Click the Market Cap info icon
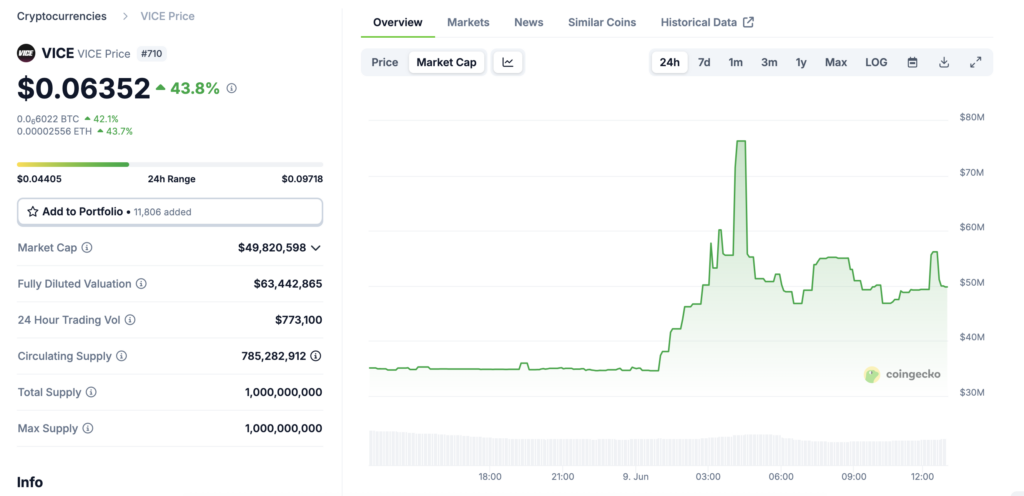Screen dimensions: 1024x496 pyautogui.click(x=87, y=248)
